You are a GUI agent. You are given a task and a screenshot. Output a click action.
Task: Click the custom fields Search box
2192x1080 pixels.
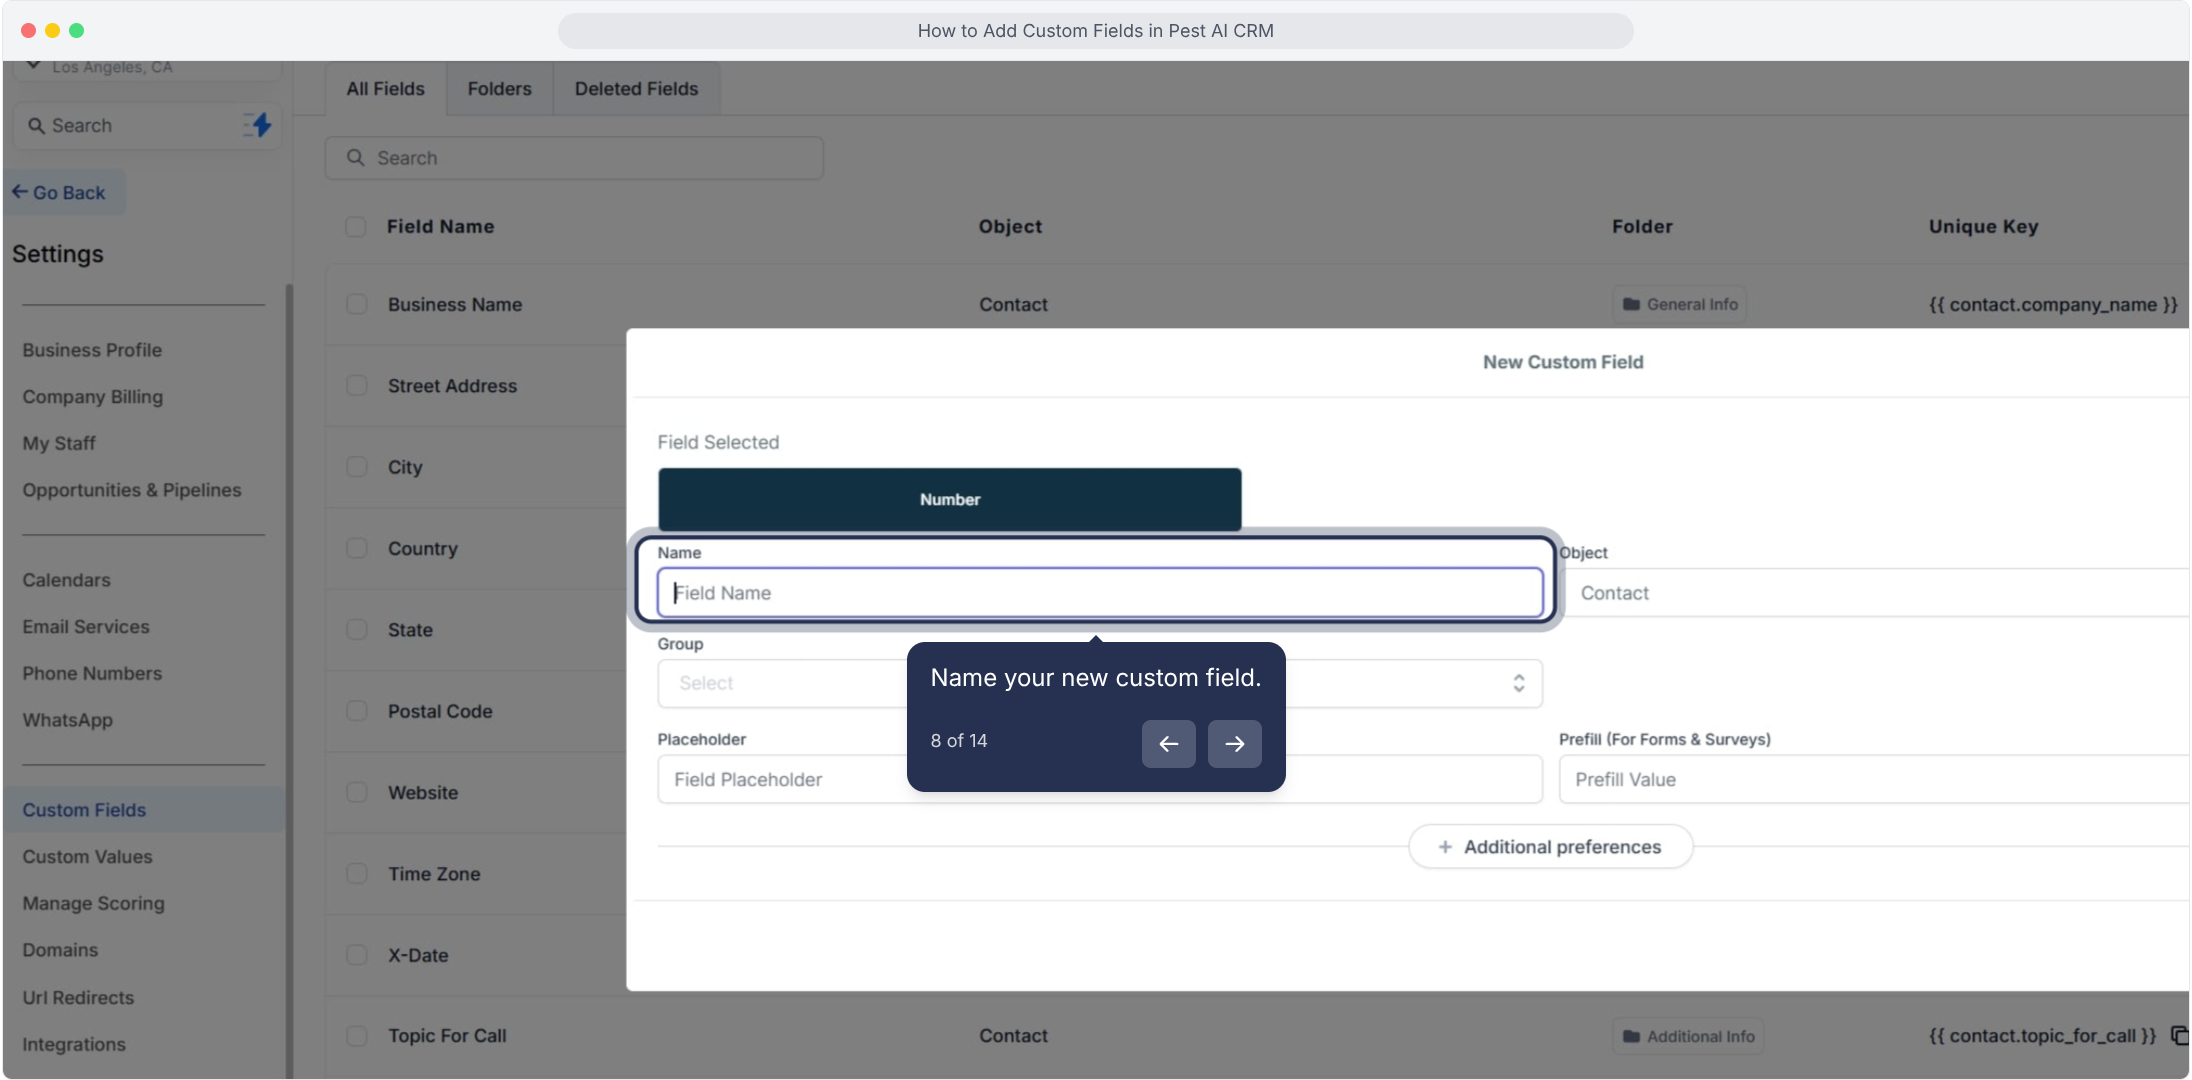click(574, 158)
